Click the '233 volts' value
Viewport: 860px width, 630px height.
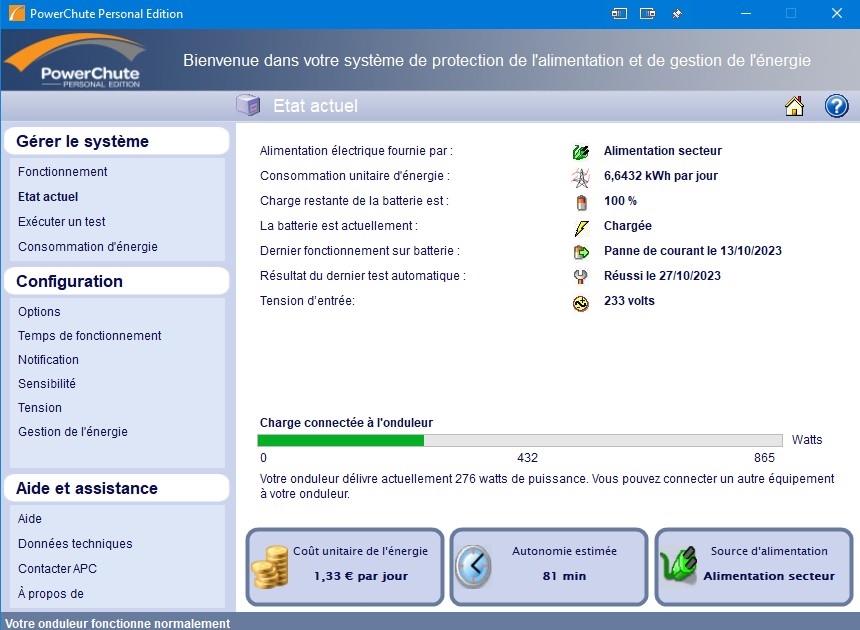point(629,301)
